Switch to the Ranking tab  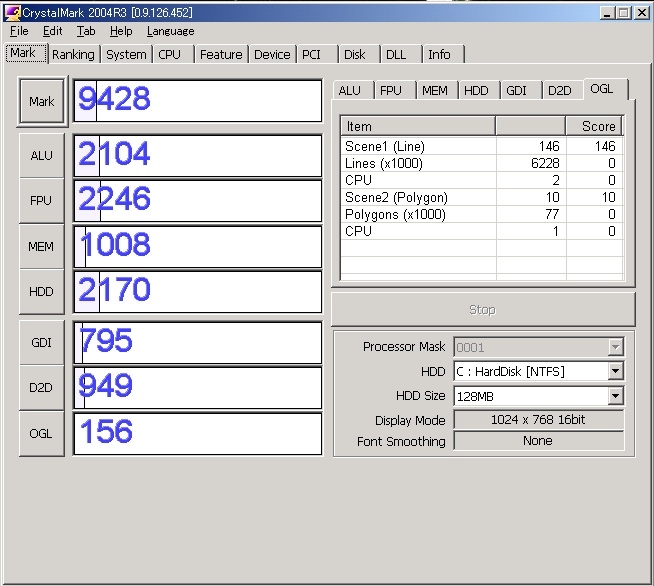73,55
